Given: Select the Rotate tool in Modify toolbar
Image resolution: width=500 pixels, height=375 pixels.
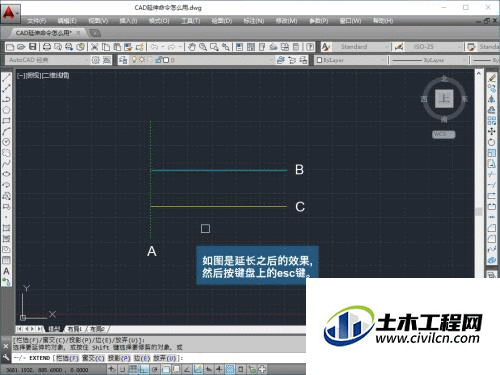Looking at the screenshot, I should point(492,142).
